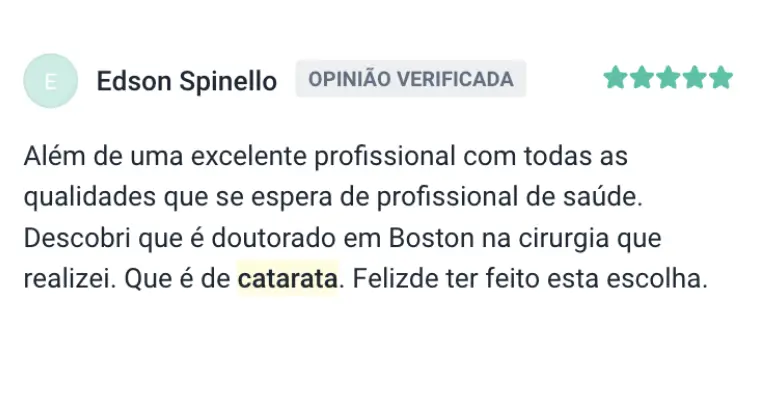Click the third, middle rating star
This screenshot has width=758, height=418.
tap(668, 78)
